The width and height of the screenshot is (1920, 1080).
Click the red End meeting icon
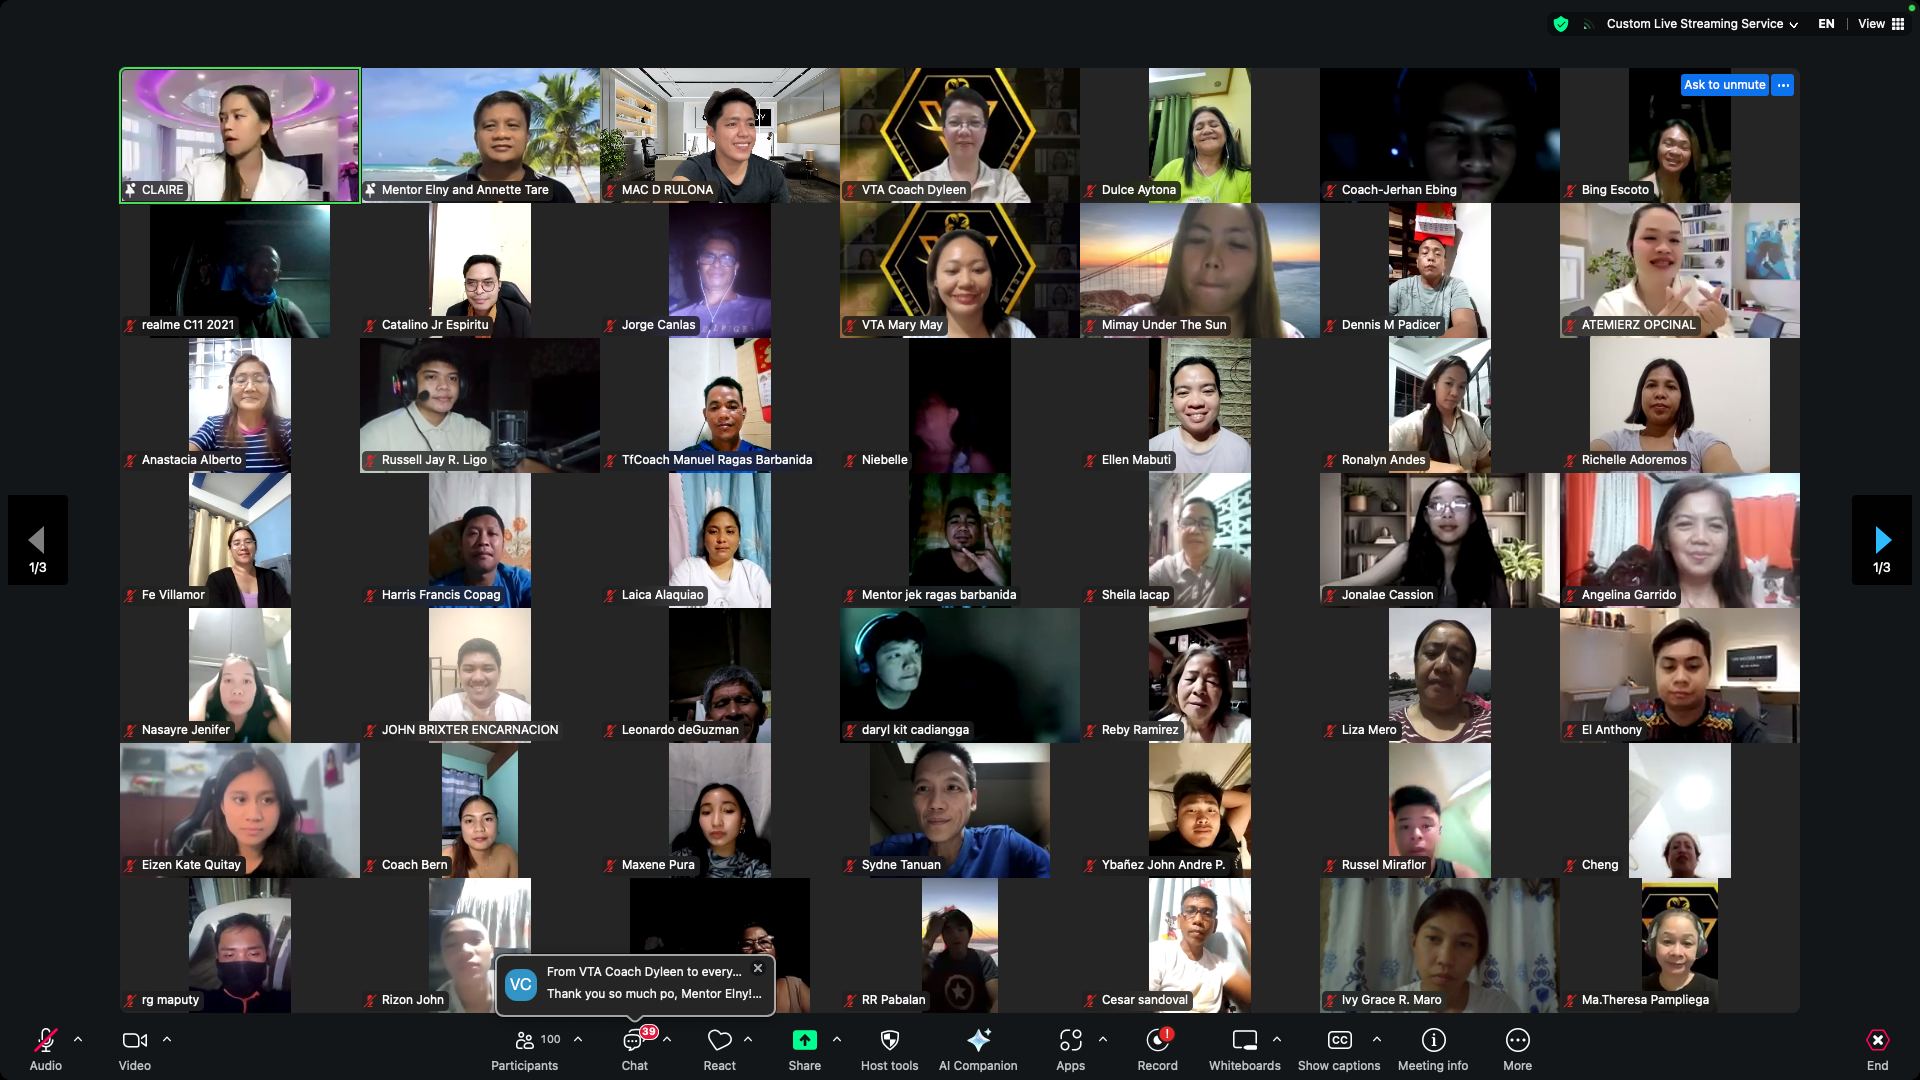(1877, 1040)
